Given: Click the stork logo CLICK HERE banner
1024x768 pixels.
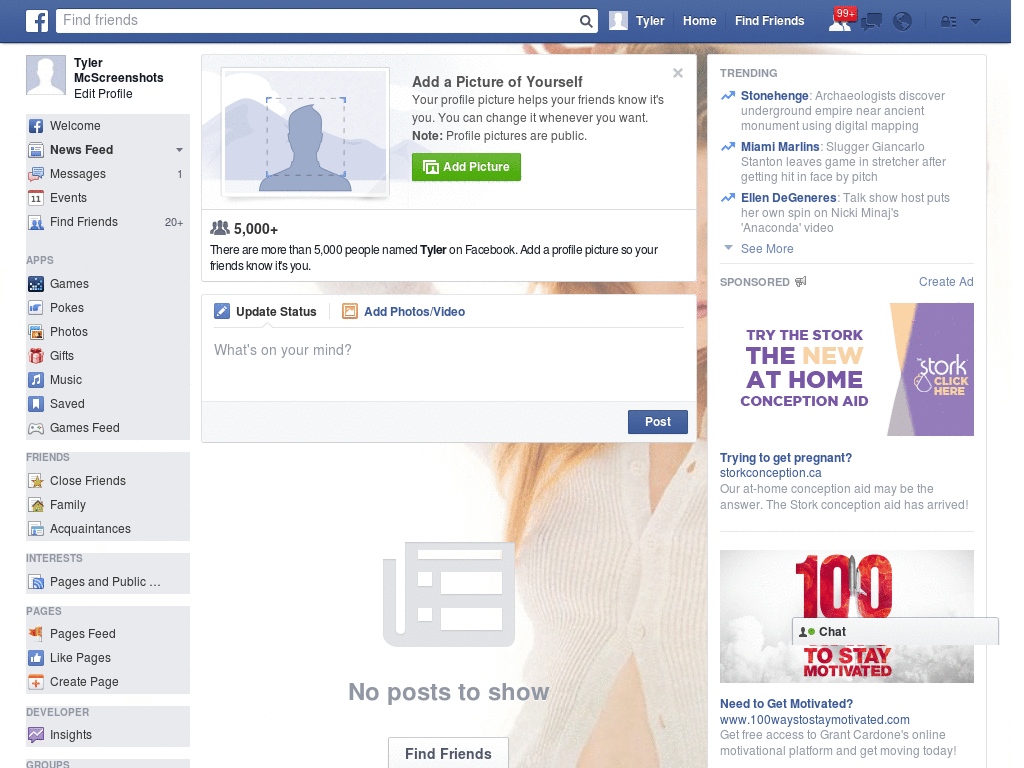Looking at the screenshot, I should (x=942, y=375).
